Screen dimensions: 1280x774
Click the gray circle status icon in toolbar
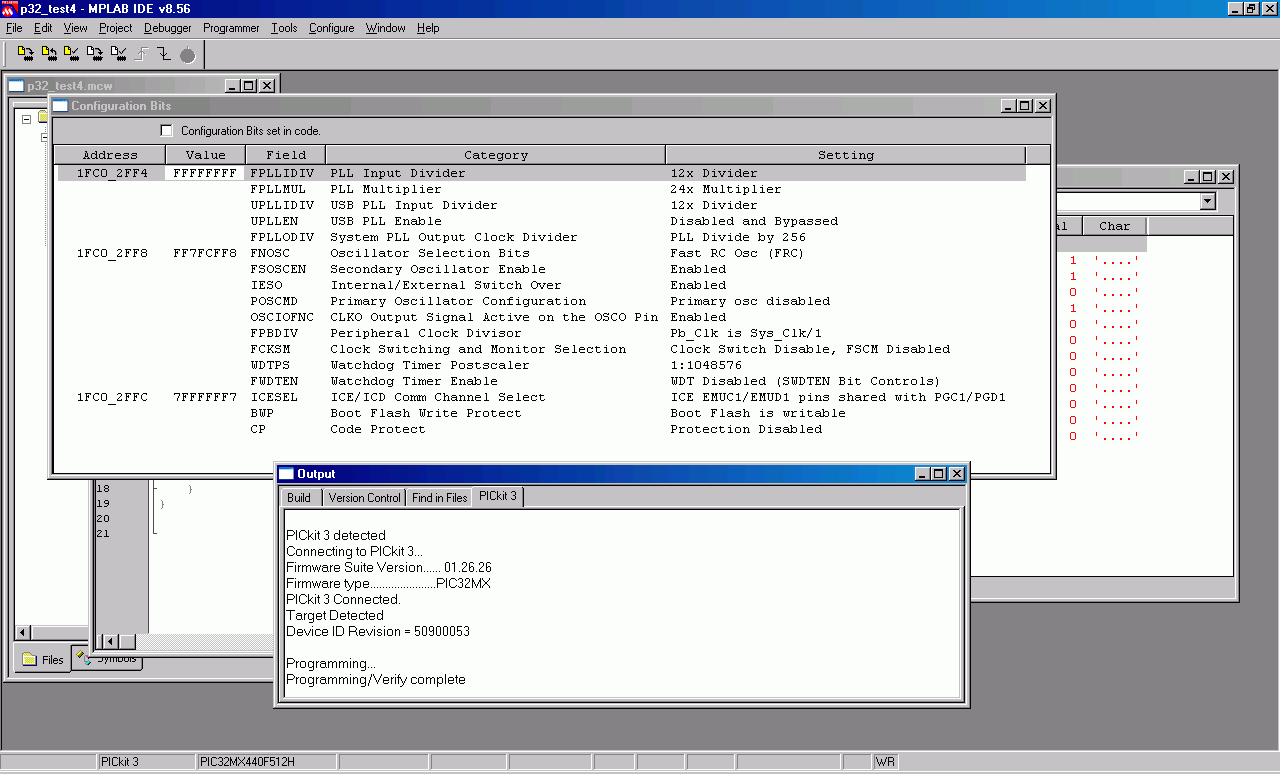[187, 54]
